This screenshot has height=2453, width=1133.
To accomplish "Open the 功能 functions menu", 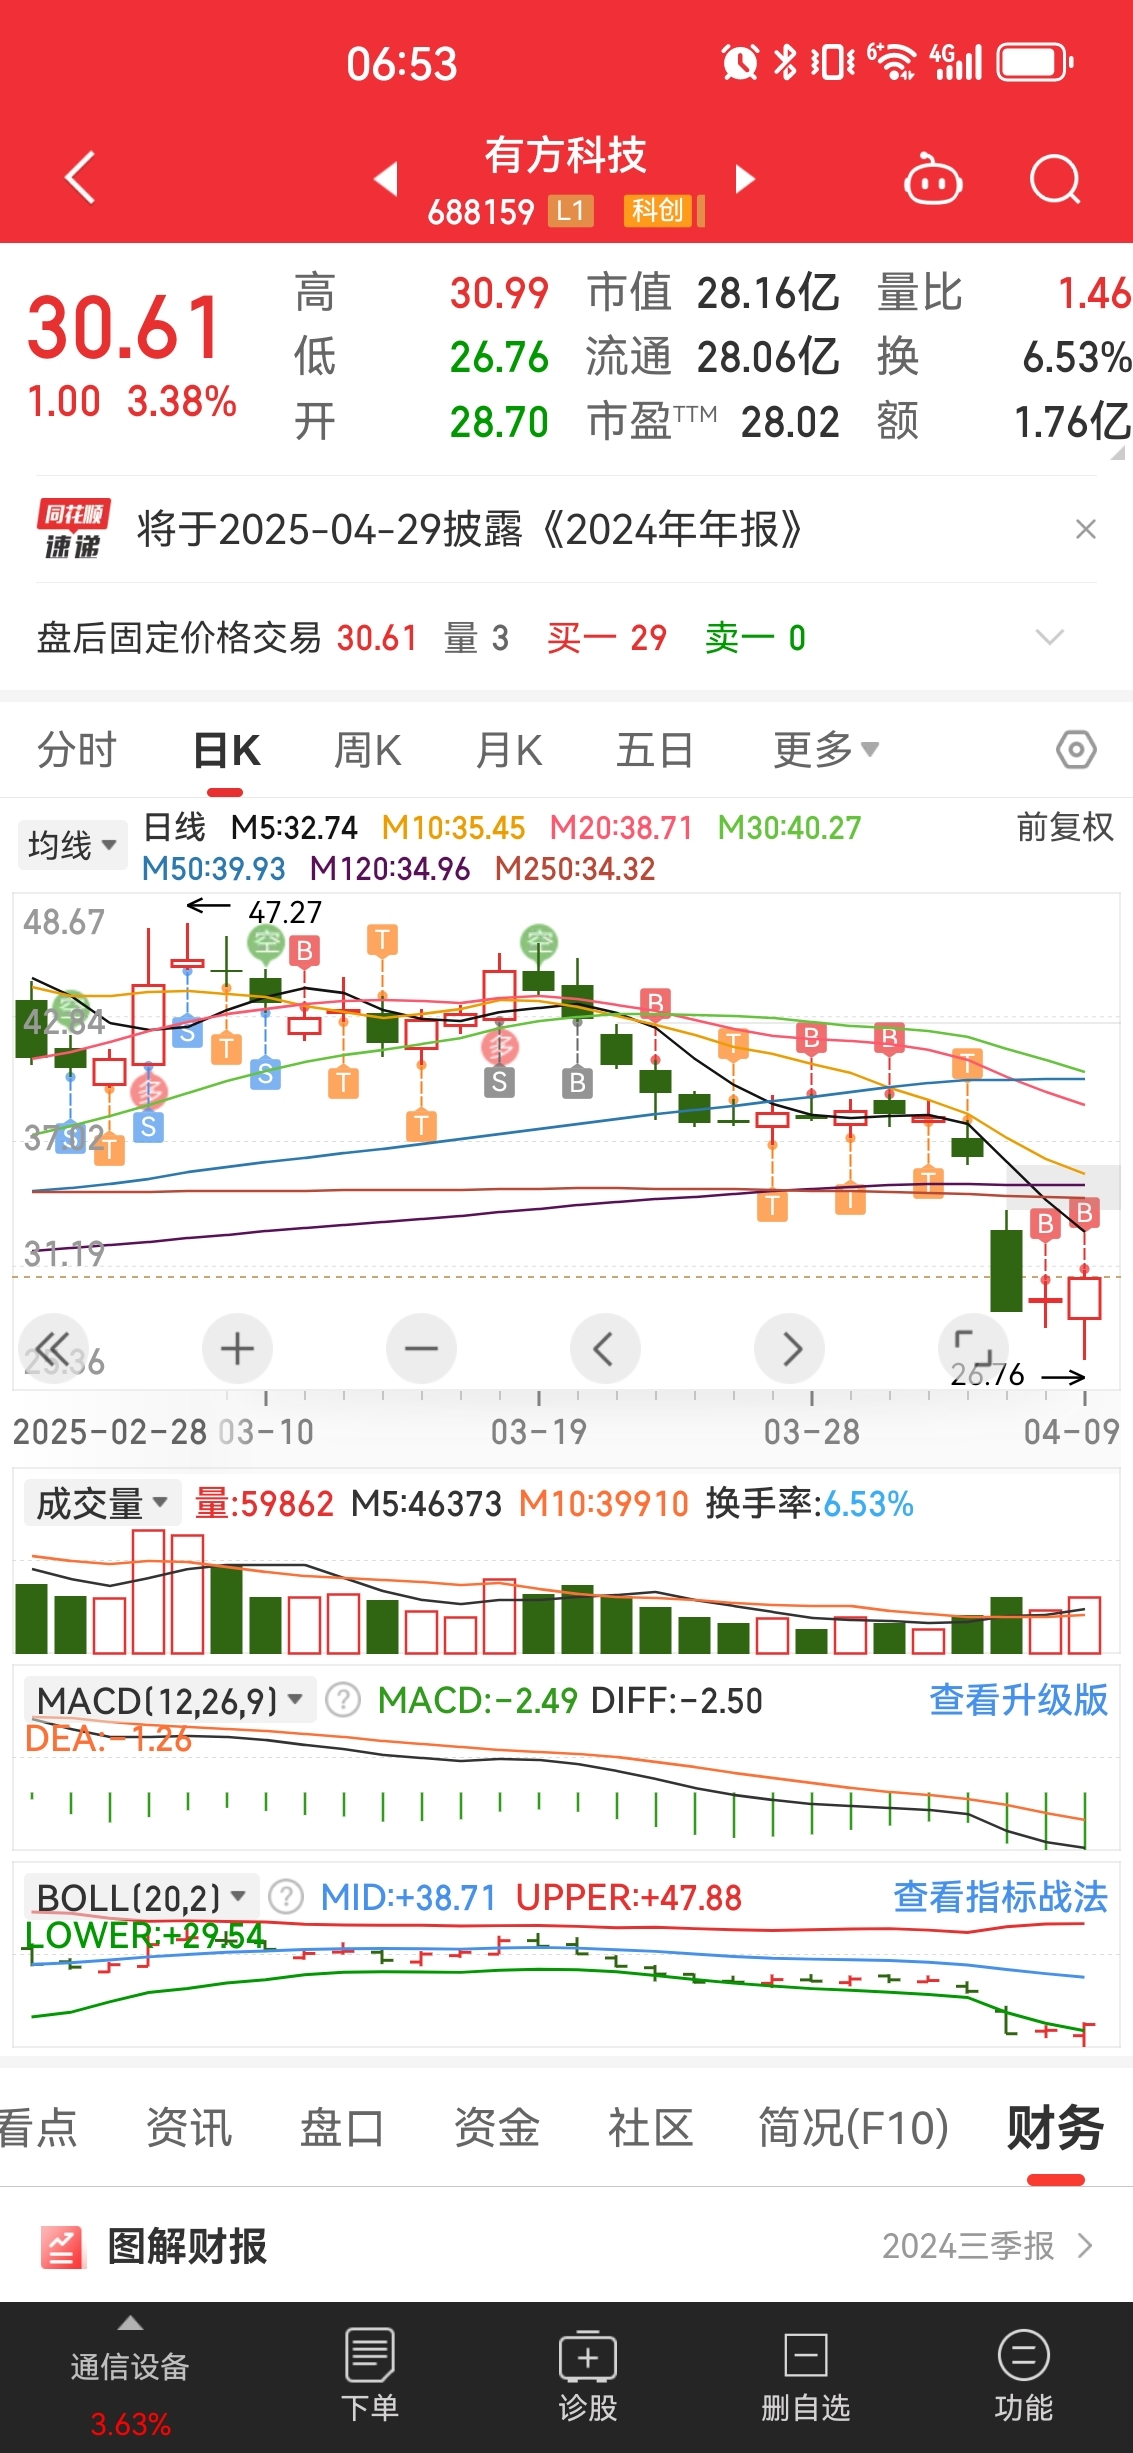I will [1024, 2374].
